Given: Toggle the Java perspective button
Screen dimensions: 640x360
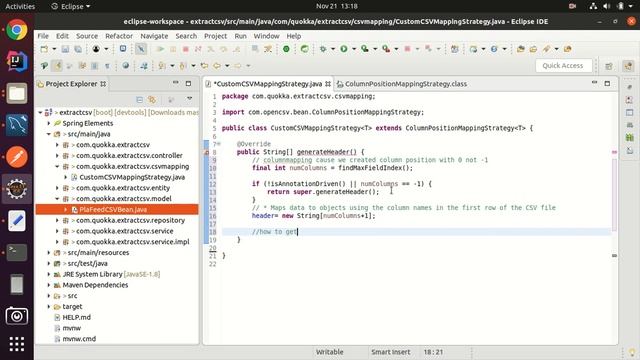Looking at the screenshot, I should 628,66.
